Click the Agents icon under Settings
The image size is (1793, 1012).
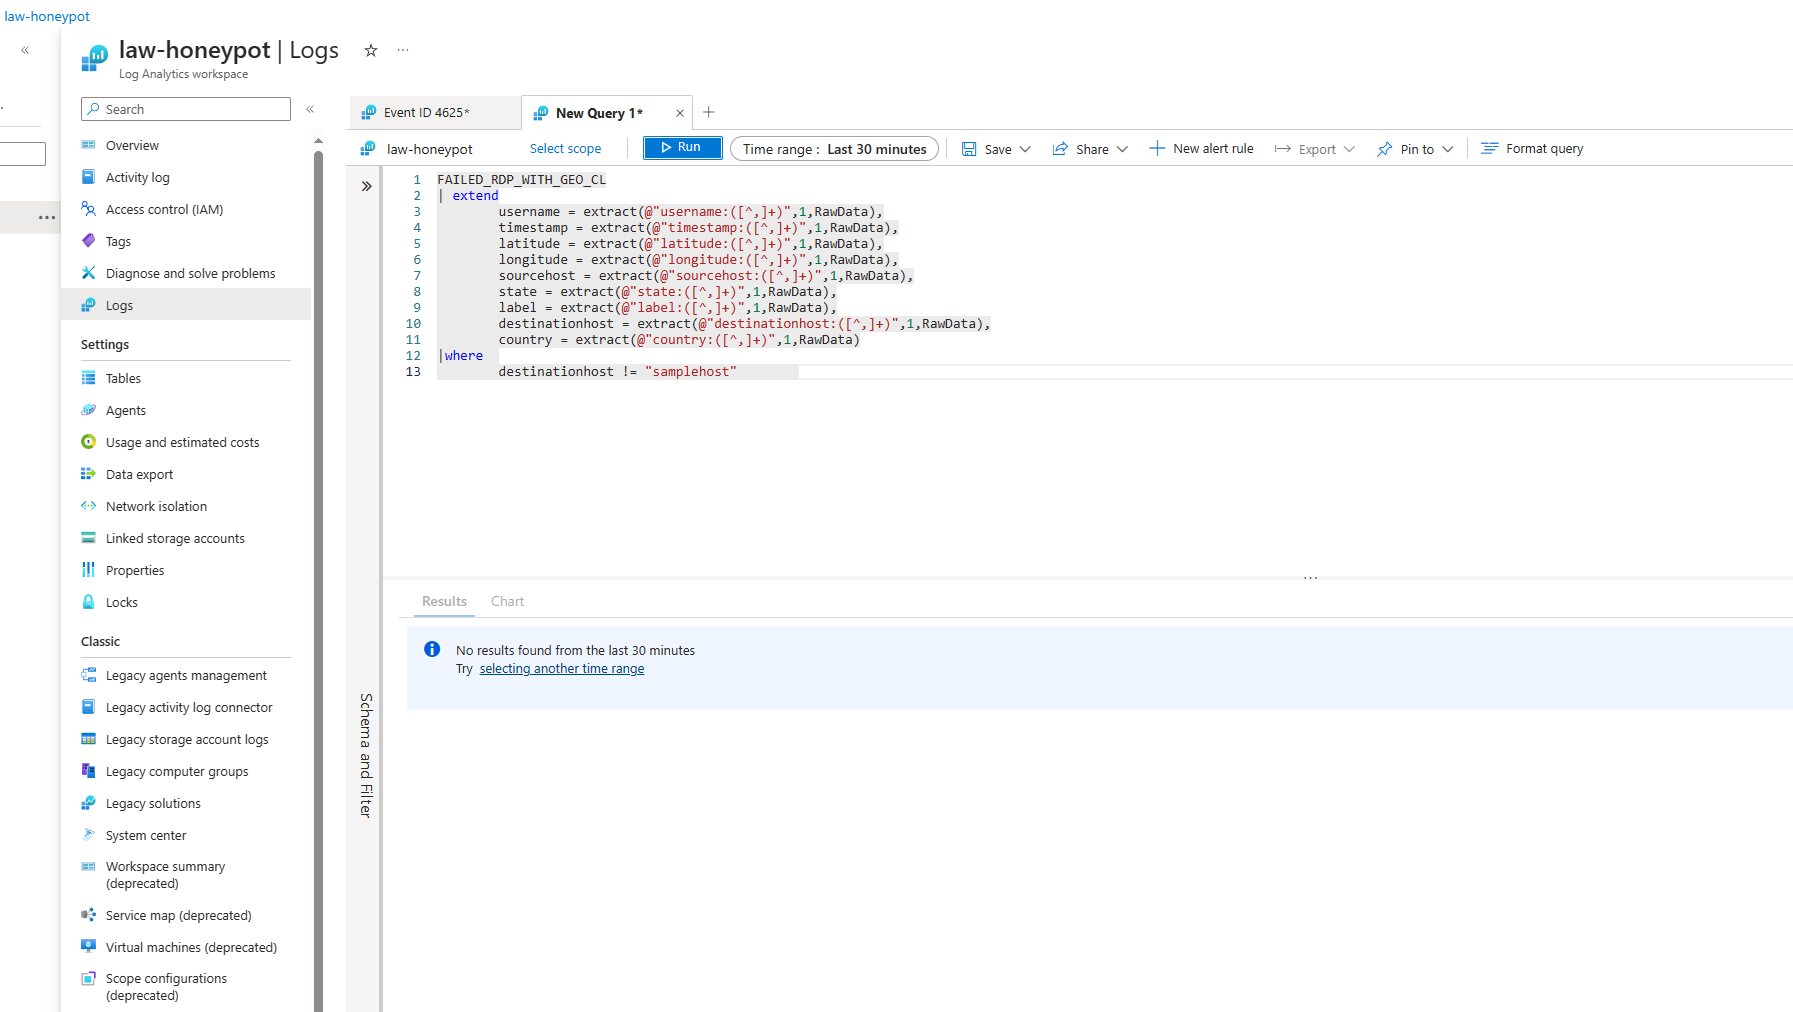(88, 410)
